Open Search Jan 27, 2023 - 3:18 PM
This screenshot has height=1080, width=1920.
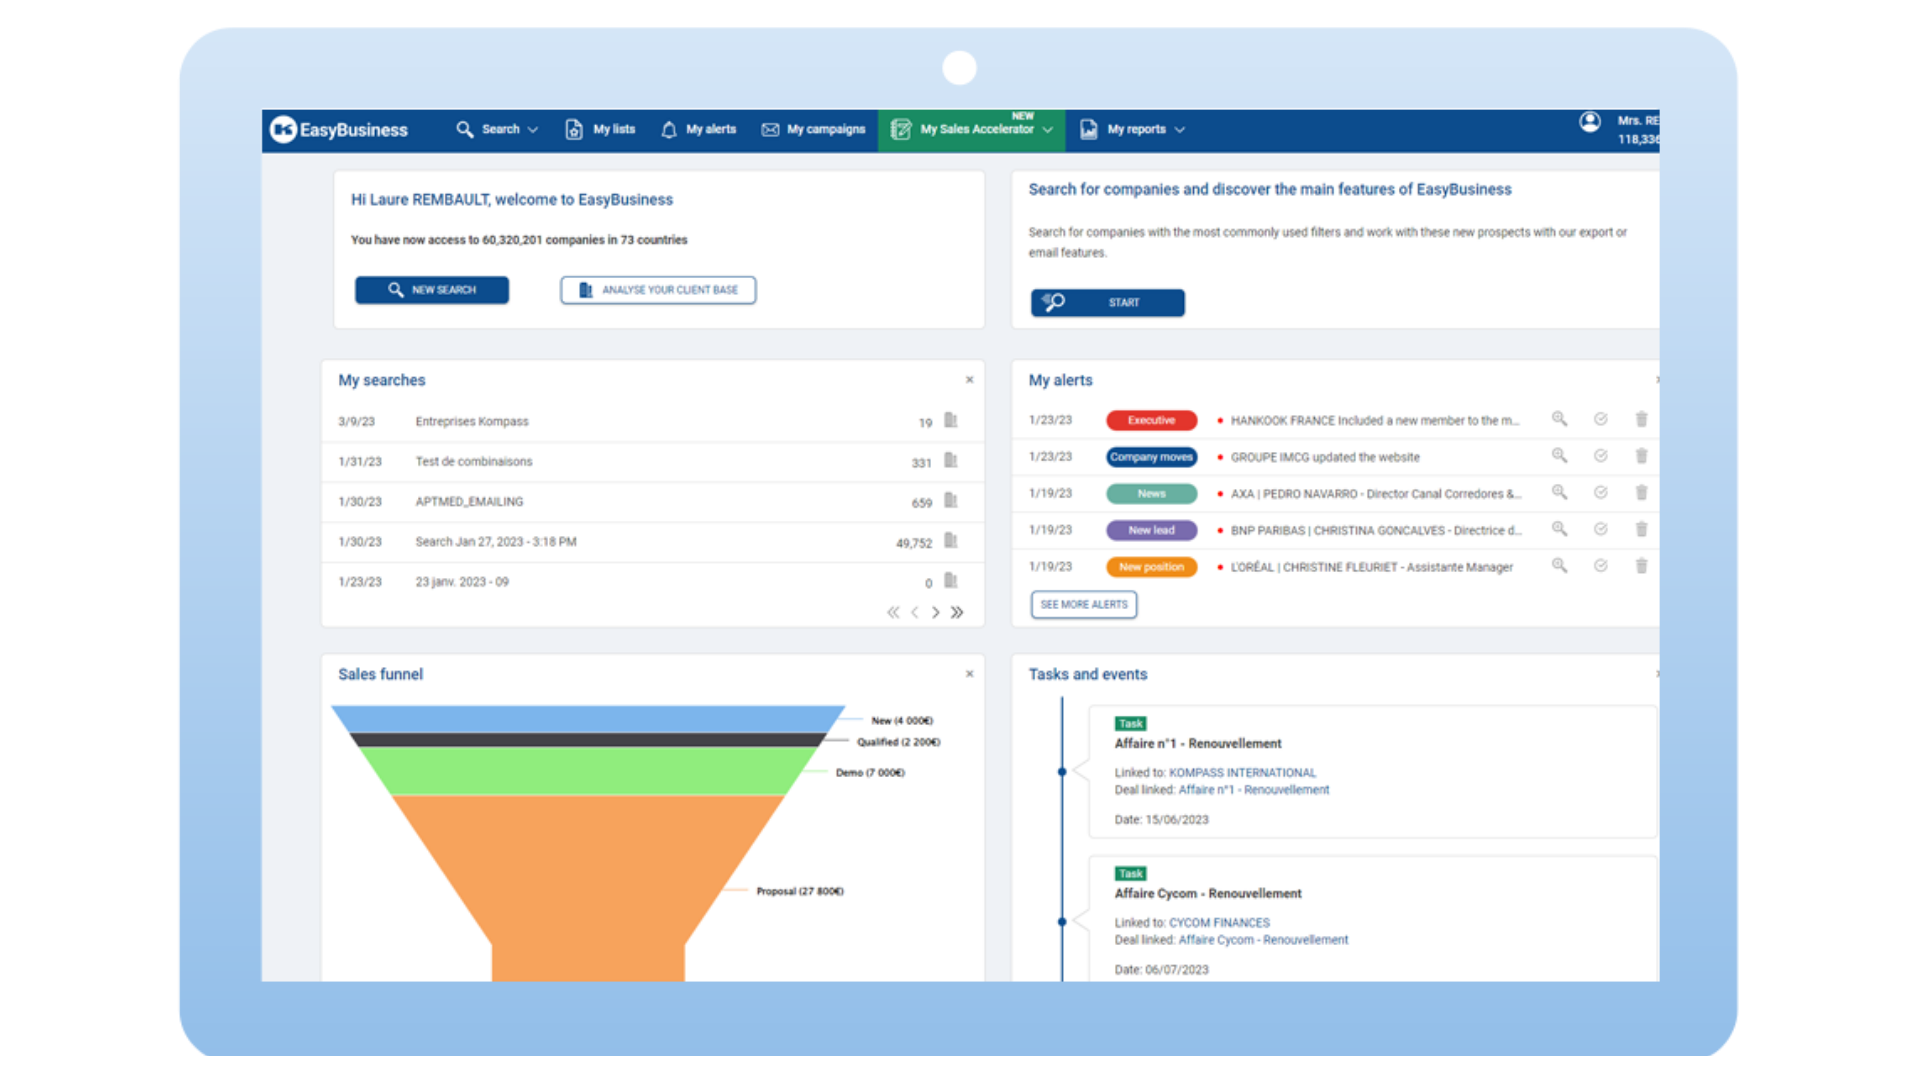pyautogui.click(x=496, y=542)
